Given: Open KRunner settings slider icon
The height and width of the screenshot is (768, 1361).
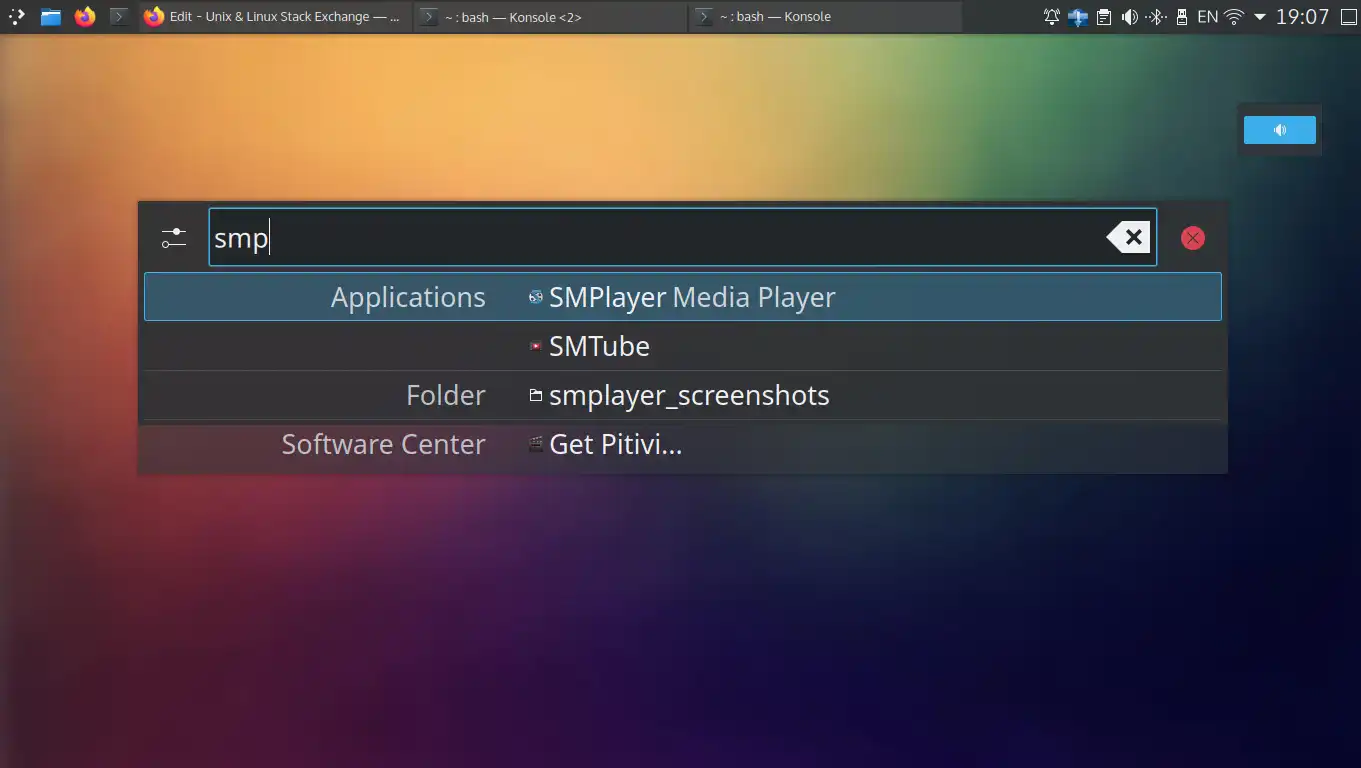Looking at the screenshot, I should 174,238.
